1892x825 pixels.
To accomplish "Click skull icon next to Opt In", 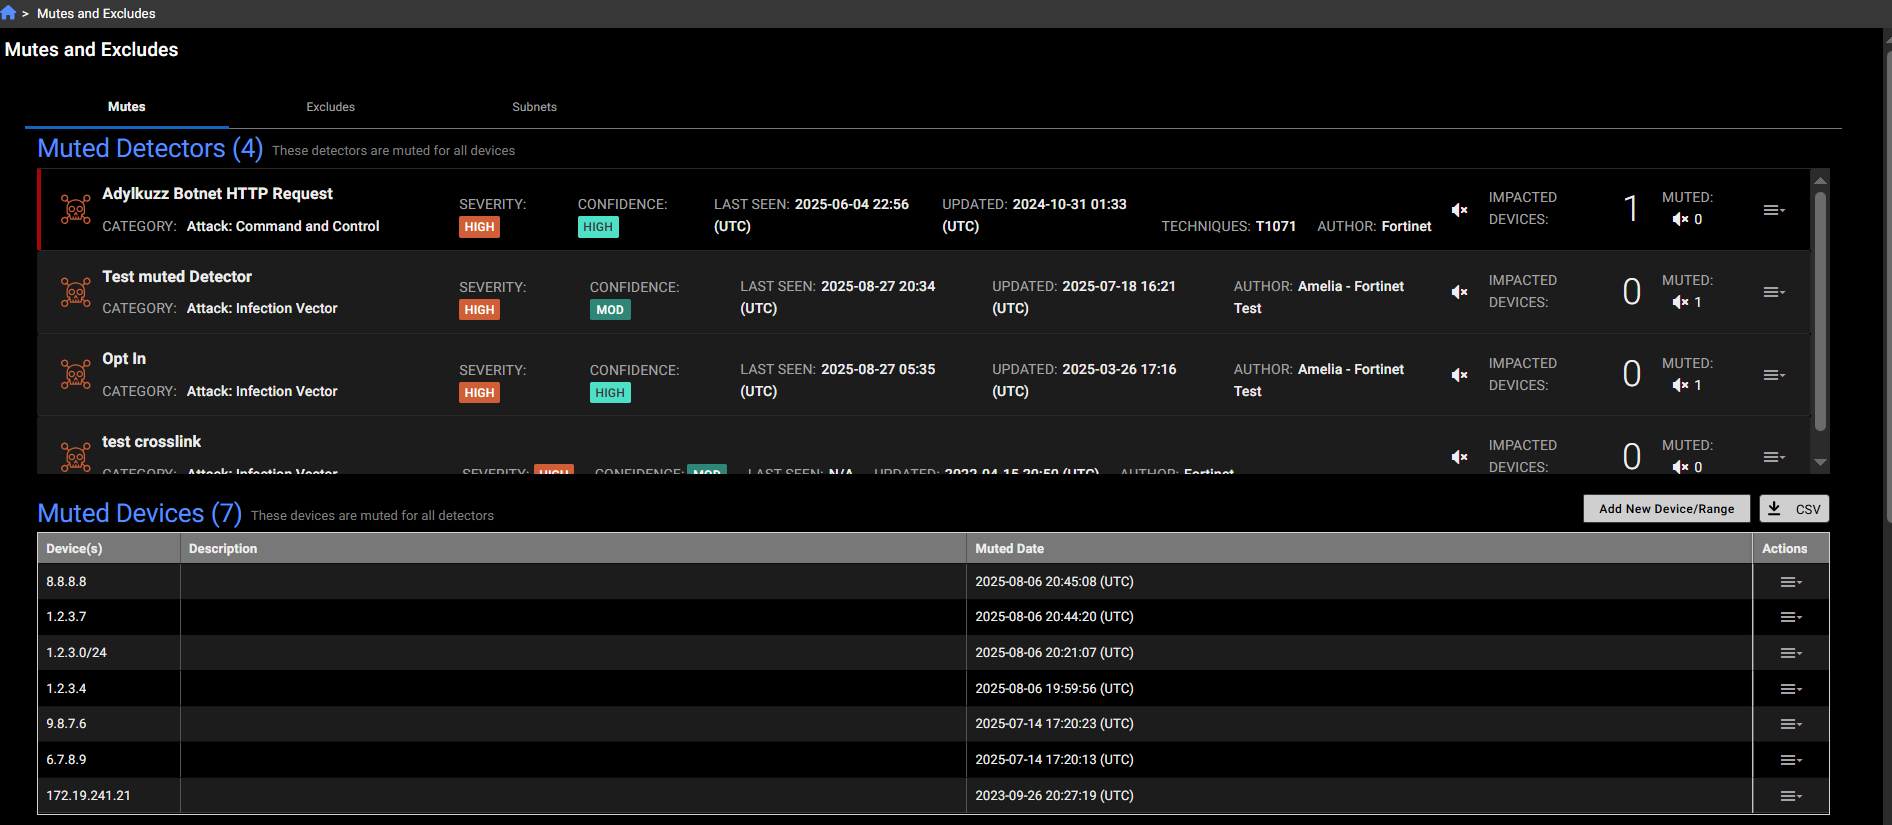I will click(x=75, y=375).
